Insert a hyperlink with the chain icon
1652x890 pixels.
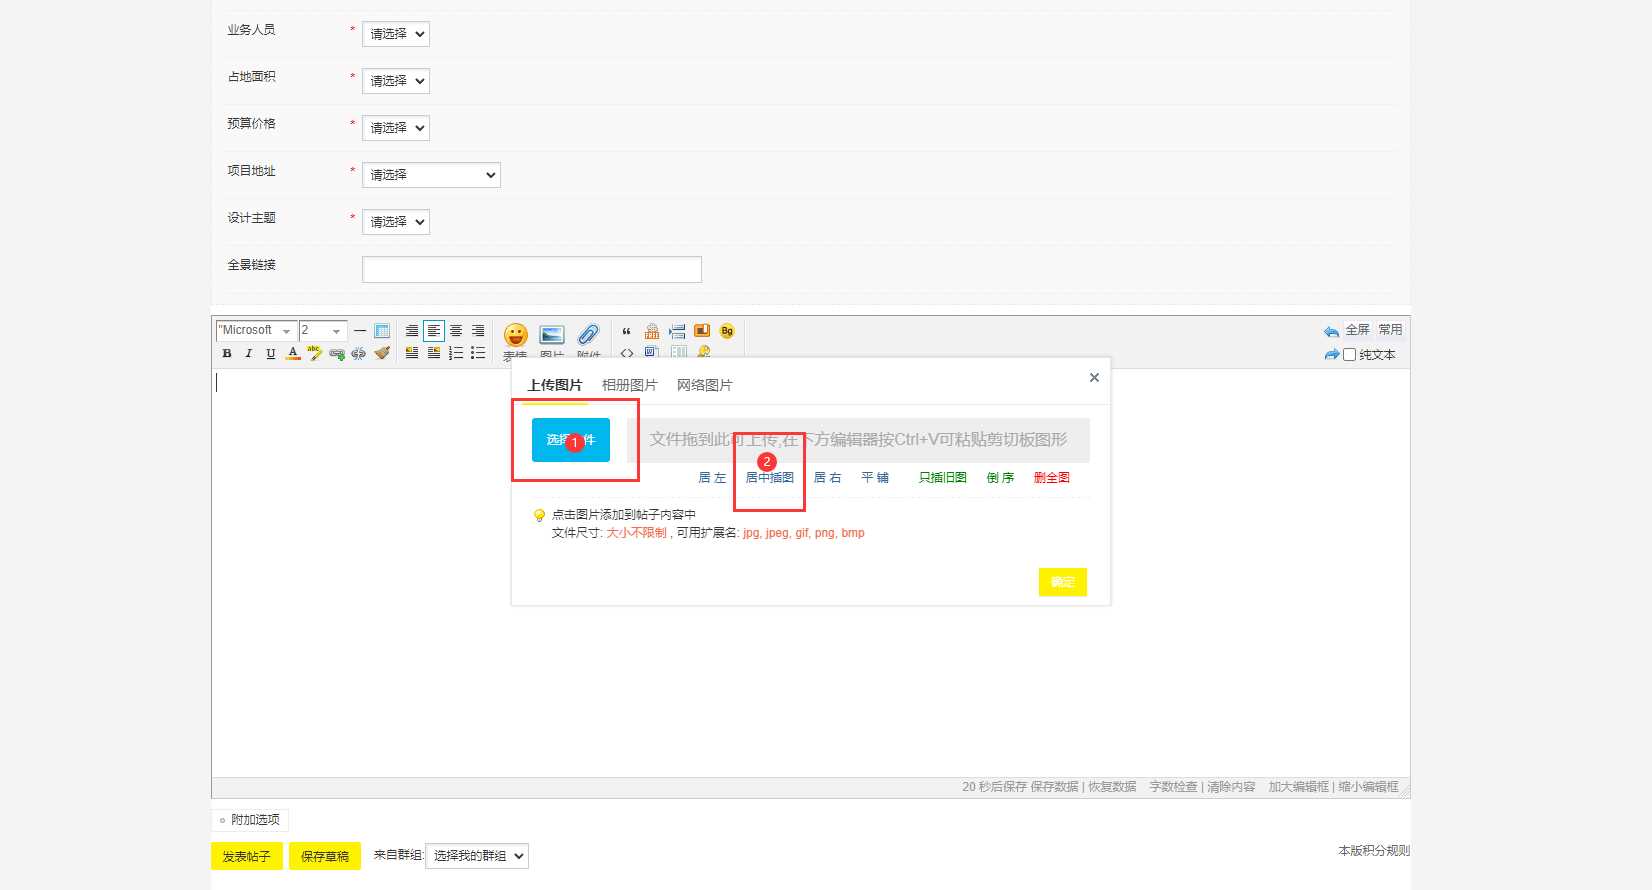coord(337,353)
